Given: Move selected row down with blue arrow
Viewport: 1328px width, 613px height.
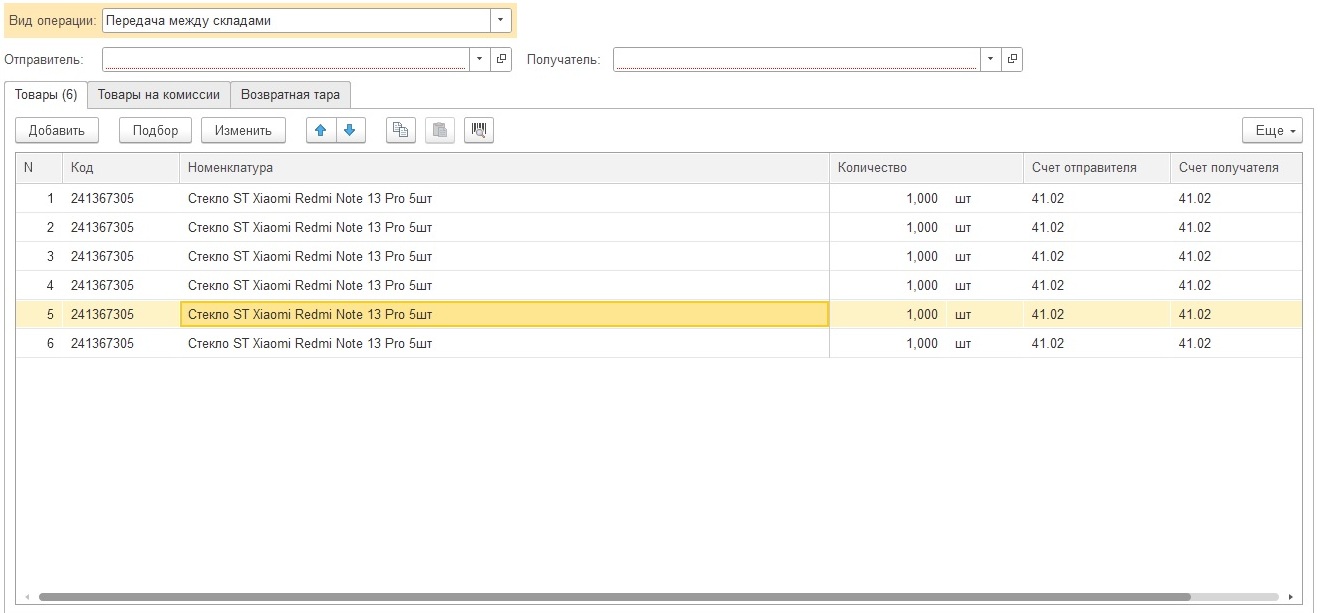Looking at the screenshot, I should (351, 130).
